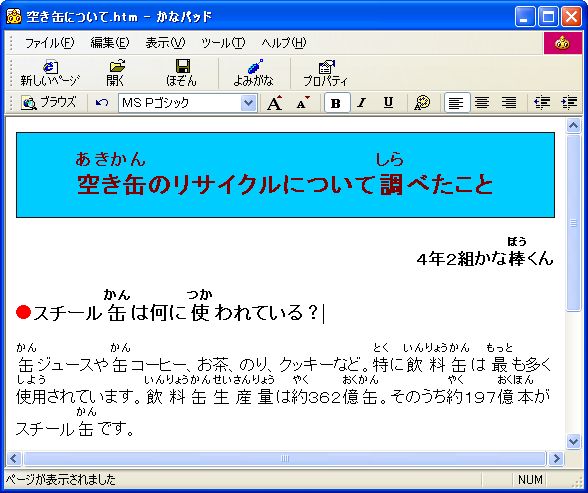Increase font size with large A icon
Viewport: 588px width, 493px height.
pos(274,103)
